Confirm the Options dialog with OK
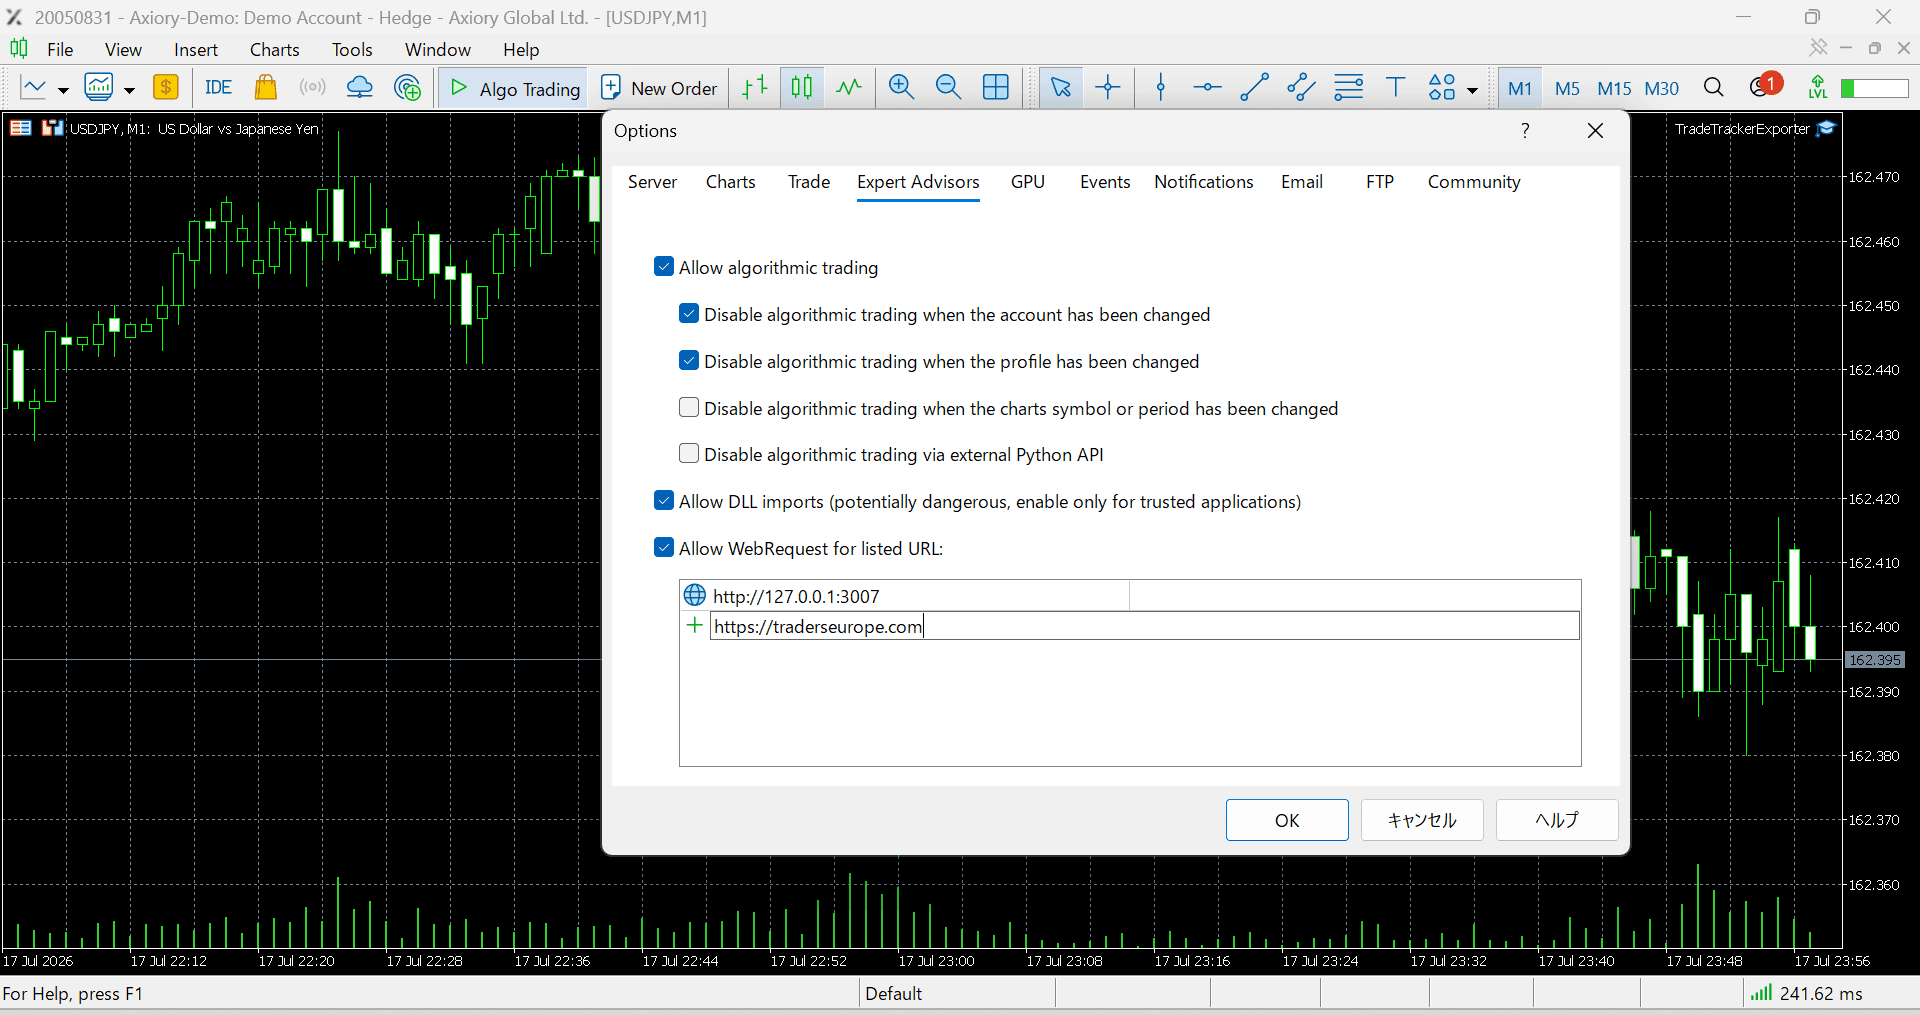The image size is (1920, 1015). tap(1287, 820)
